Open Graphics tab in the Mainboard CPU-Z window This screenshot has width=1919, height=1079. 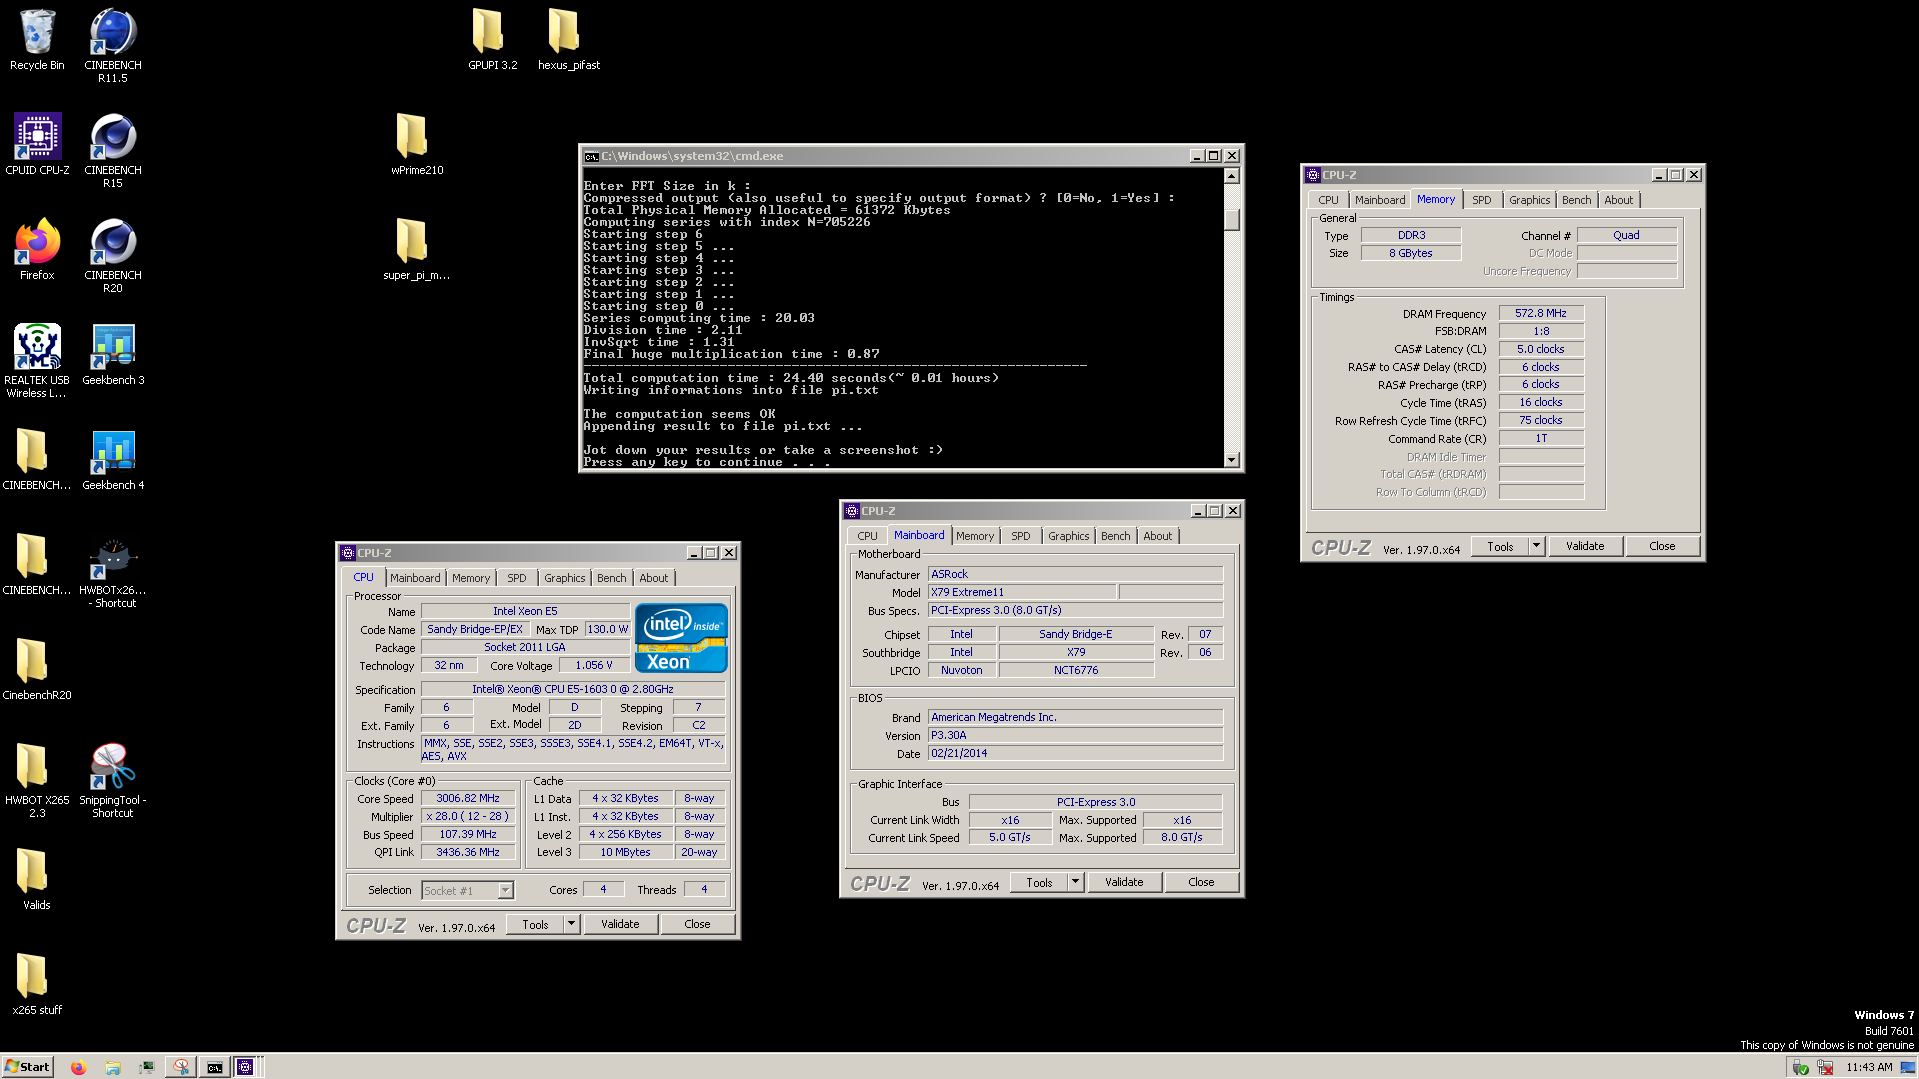(1068, 536)
